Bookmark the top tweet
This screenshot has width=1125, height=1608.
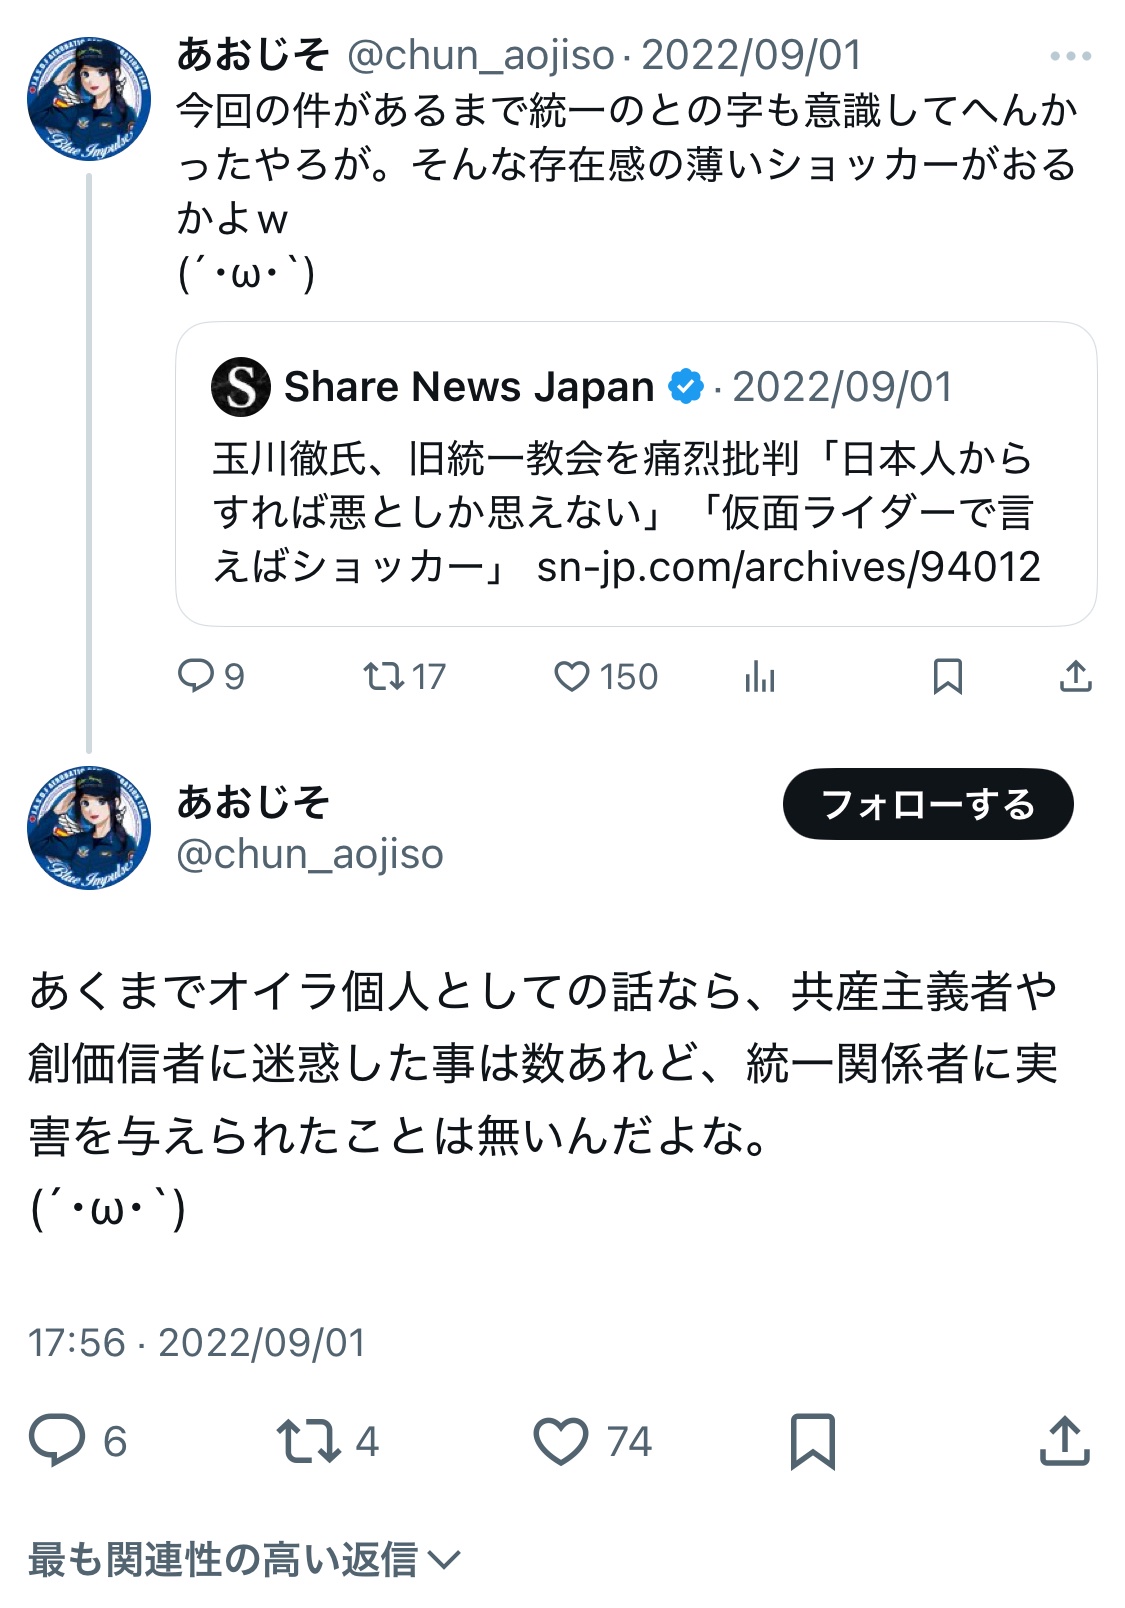947,677
